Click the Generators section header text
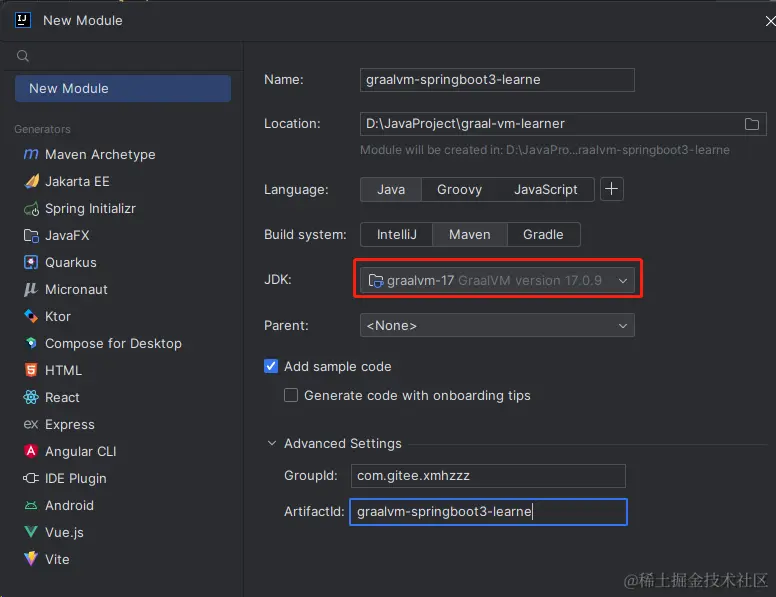Screen dimensions: 776x597 click(x=43, y=129)
